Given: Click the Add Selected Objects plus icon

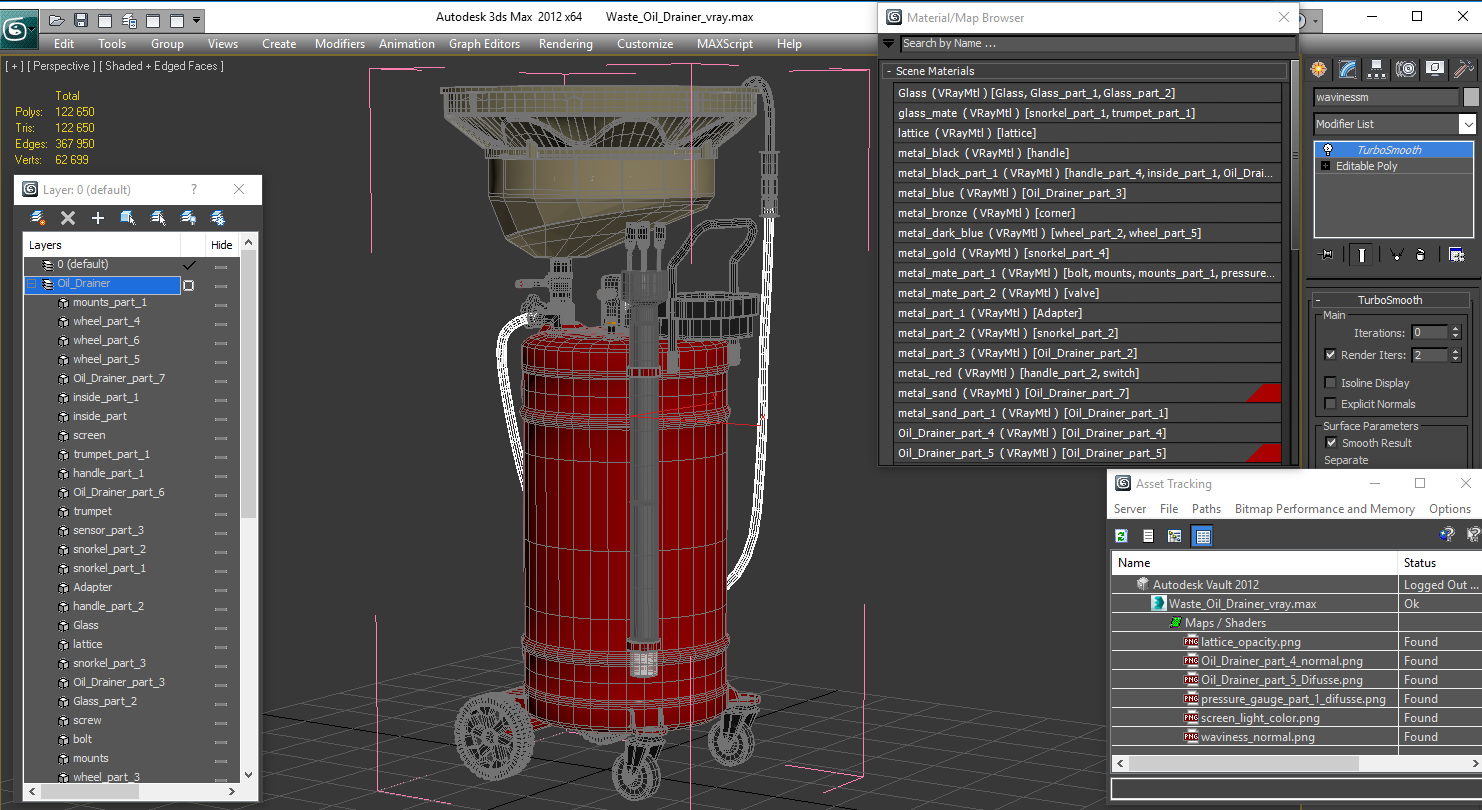Looking at the screenshot, I should [98, 217].
